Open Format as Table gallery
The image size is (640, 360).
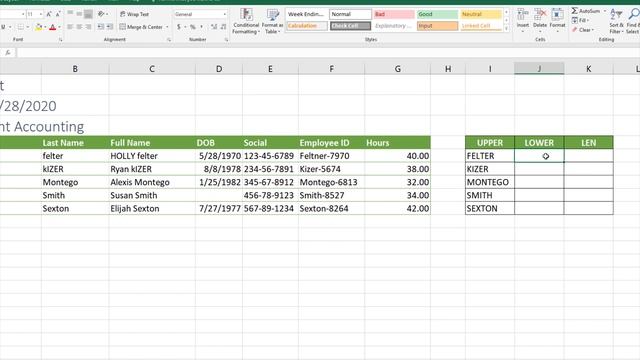point(273,22)
